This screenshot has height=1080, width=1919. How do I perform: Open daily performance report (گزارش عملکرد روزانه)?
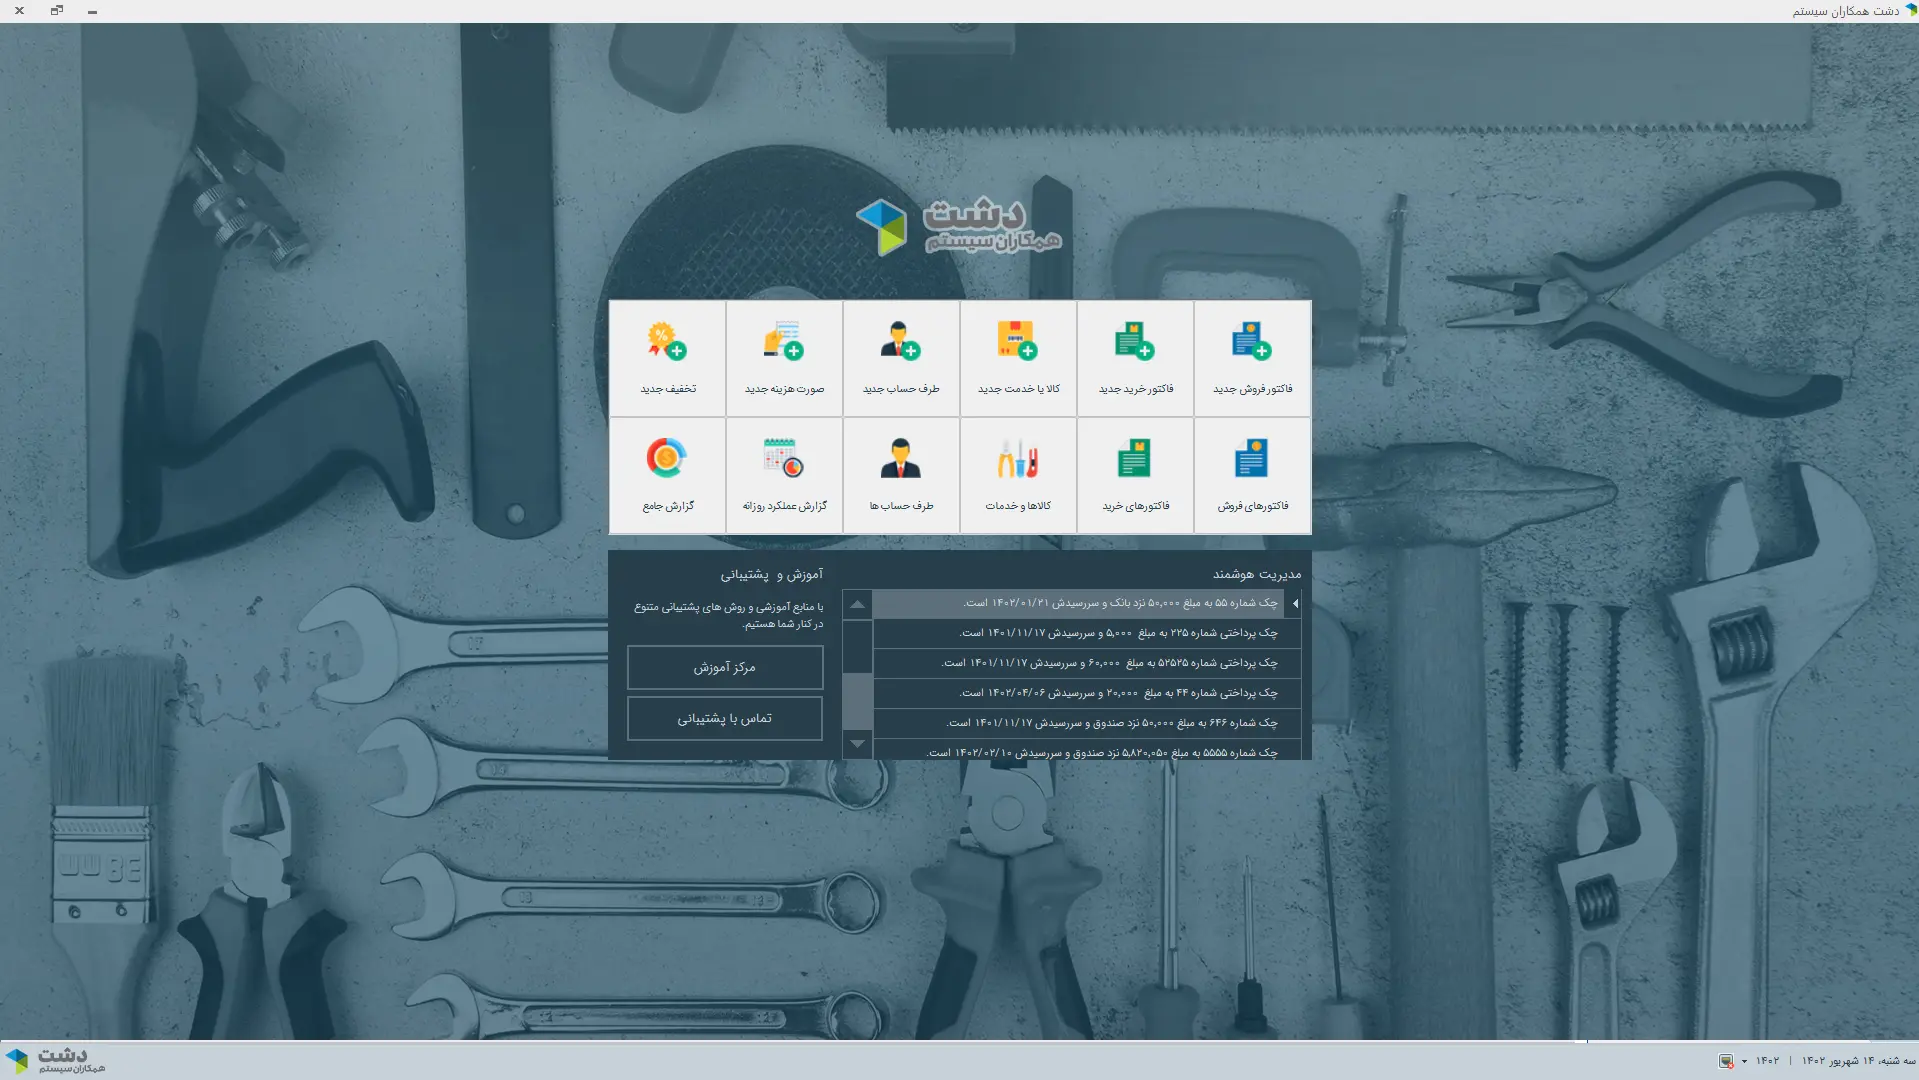(x=784, y=475)
